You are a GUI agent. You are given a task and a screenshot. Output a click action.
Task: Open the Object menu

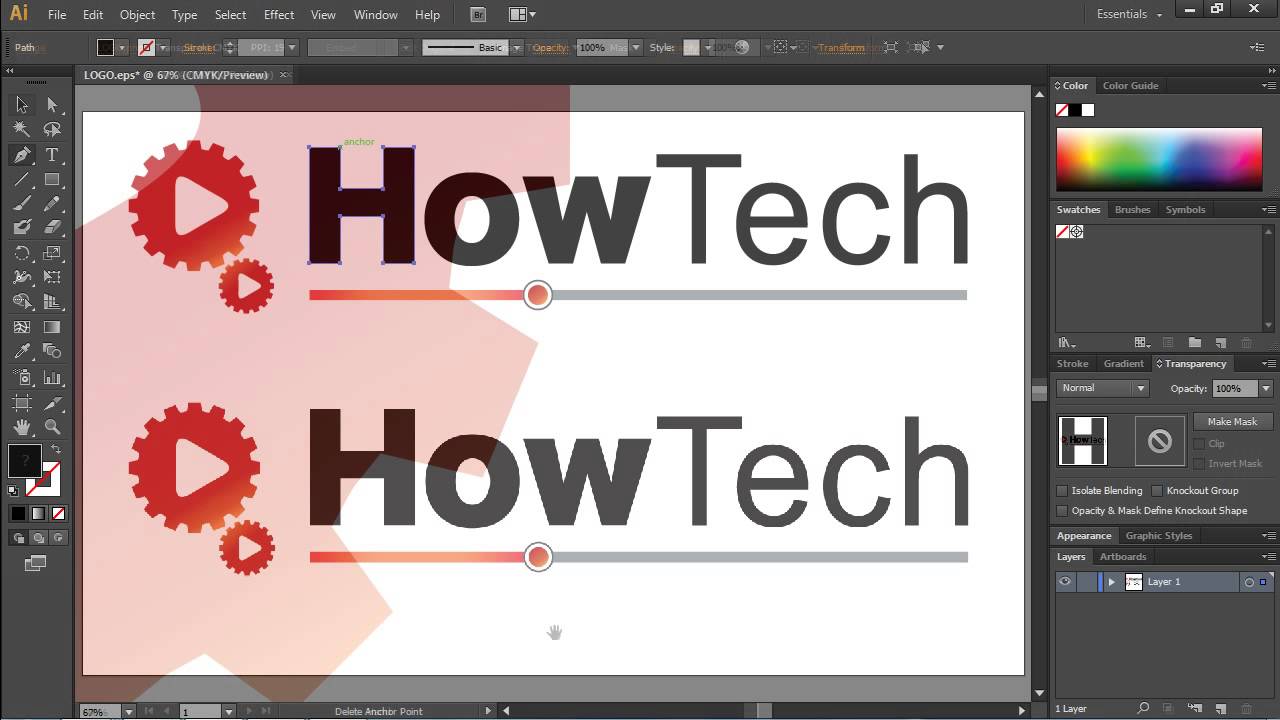click(137, 14)
